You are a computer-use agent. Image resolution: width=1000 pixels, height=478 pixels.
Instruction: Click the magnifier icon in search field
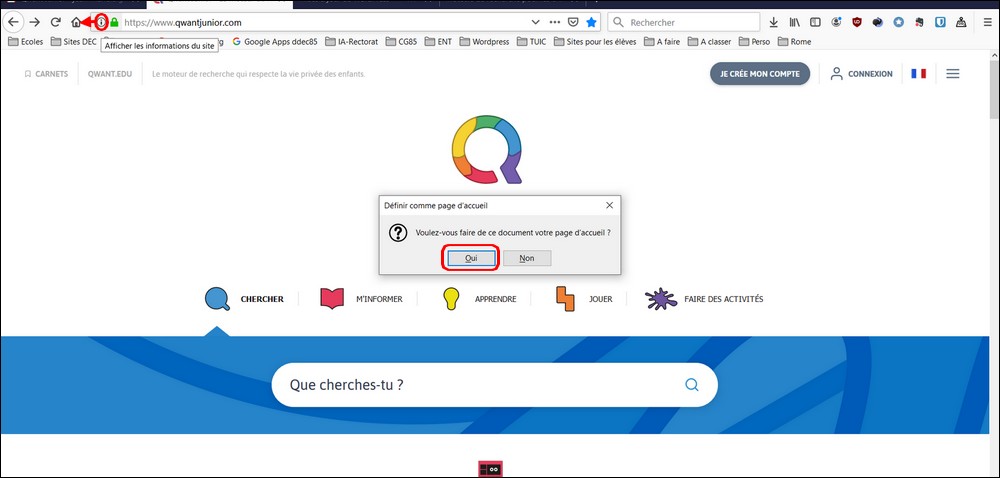692,385
